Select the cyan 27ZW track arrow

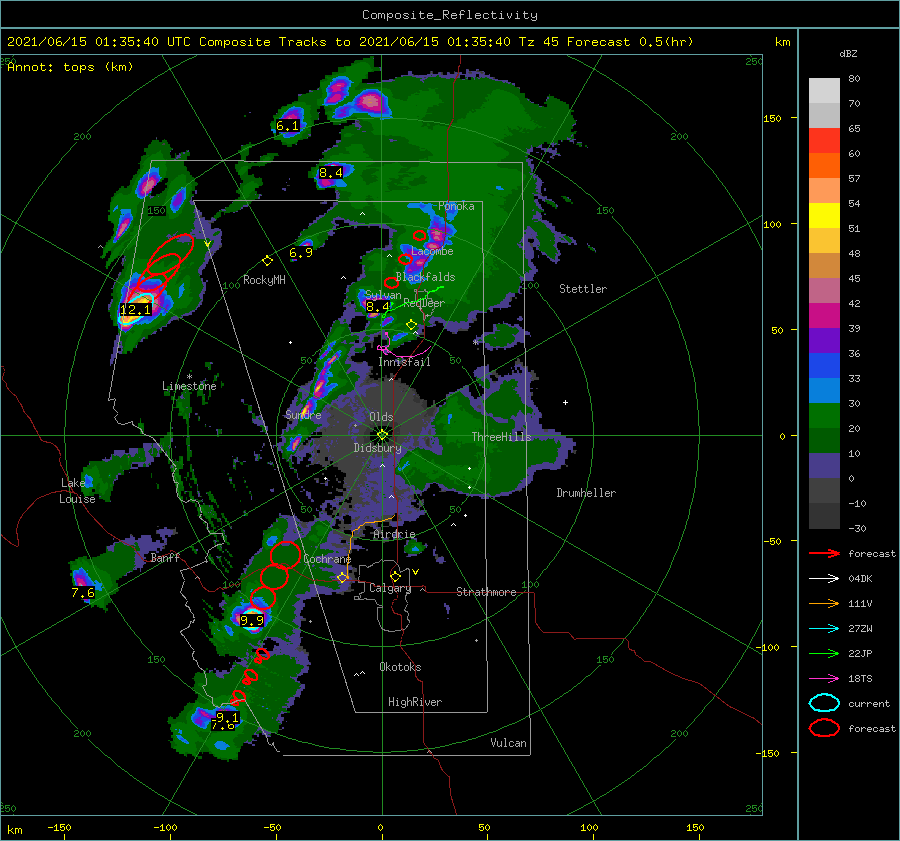coord(824,628)
